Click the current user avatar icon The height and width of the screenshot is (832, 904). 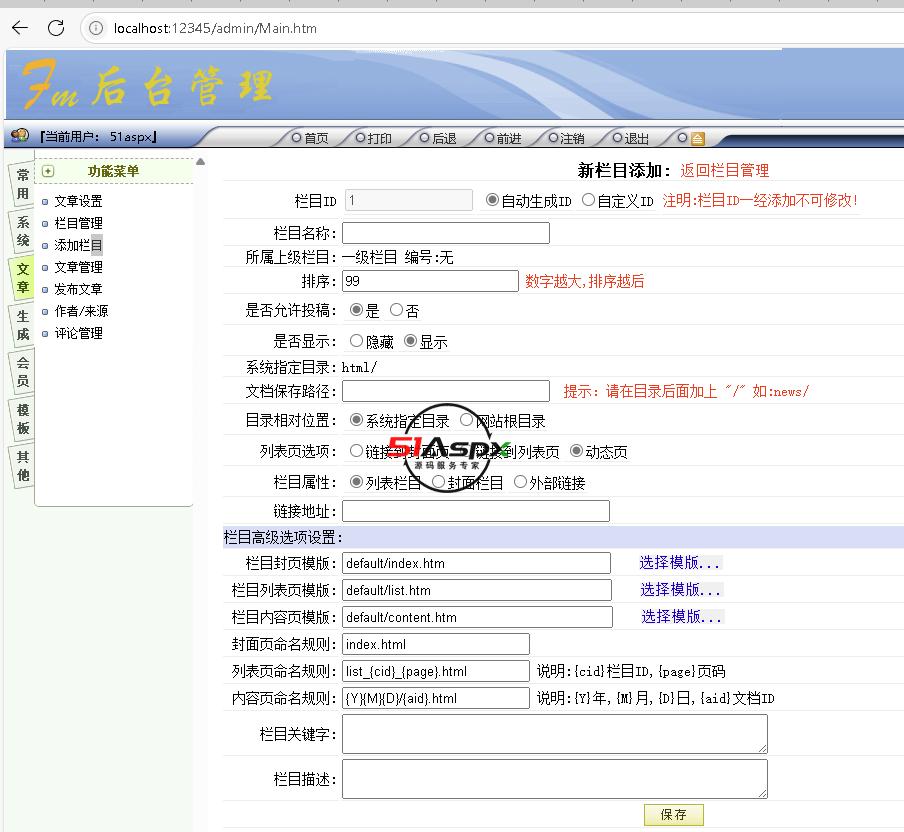pyautogui.click(x=20, y=136)
